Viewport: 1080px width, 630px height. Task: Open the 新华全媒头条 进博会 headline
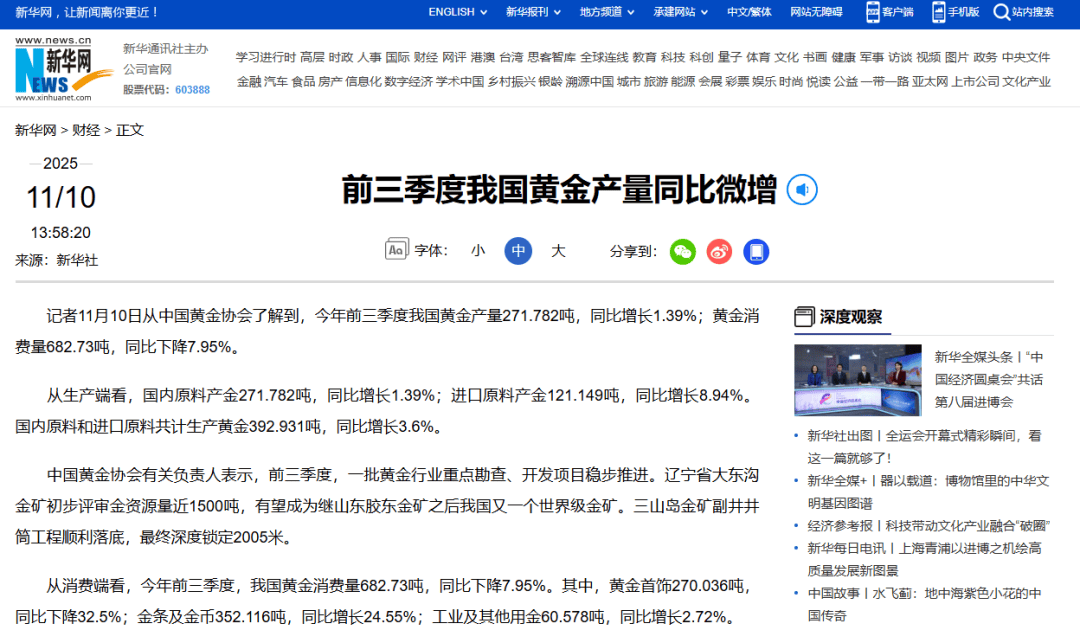click(x=988, y=379)
